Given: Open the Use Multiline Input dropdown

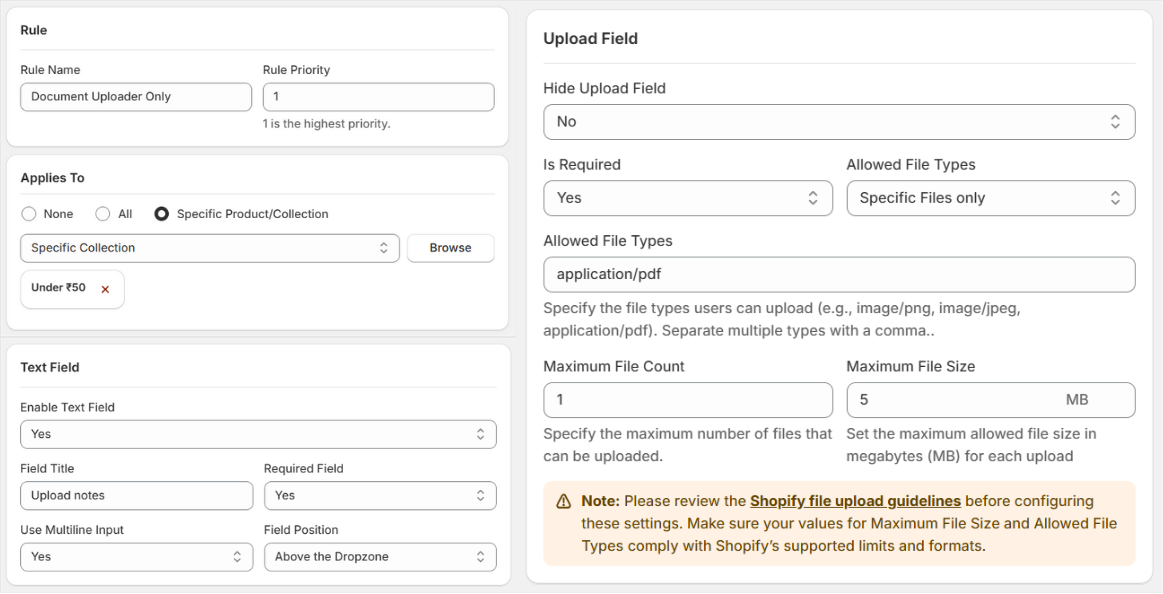Looking at the screenshot, I should point(136,557).
